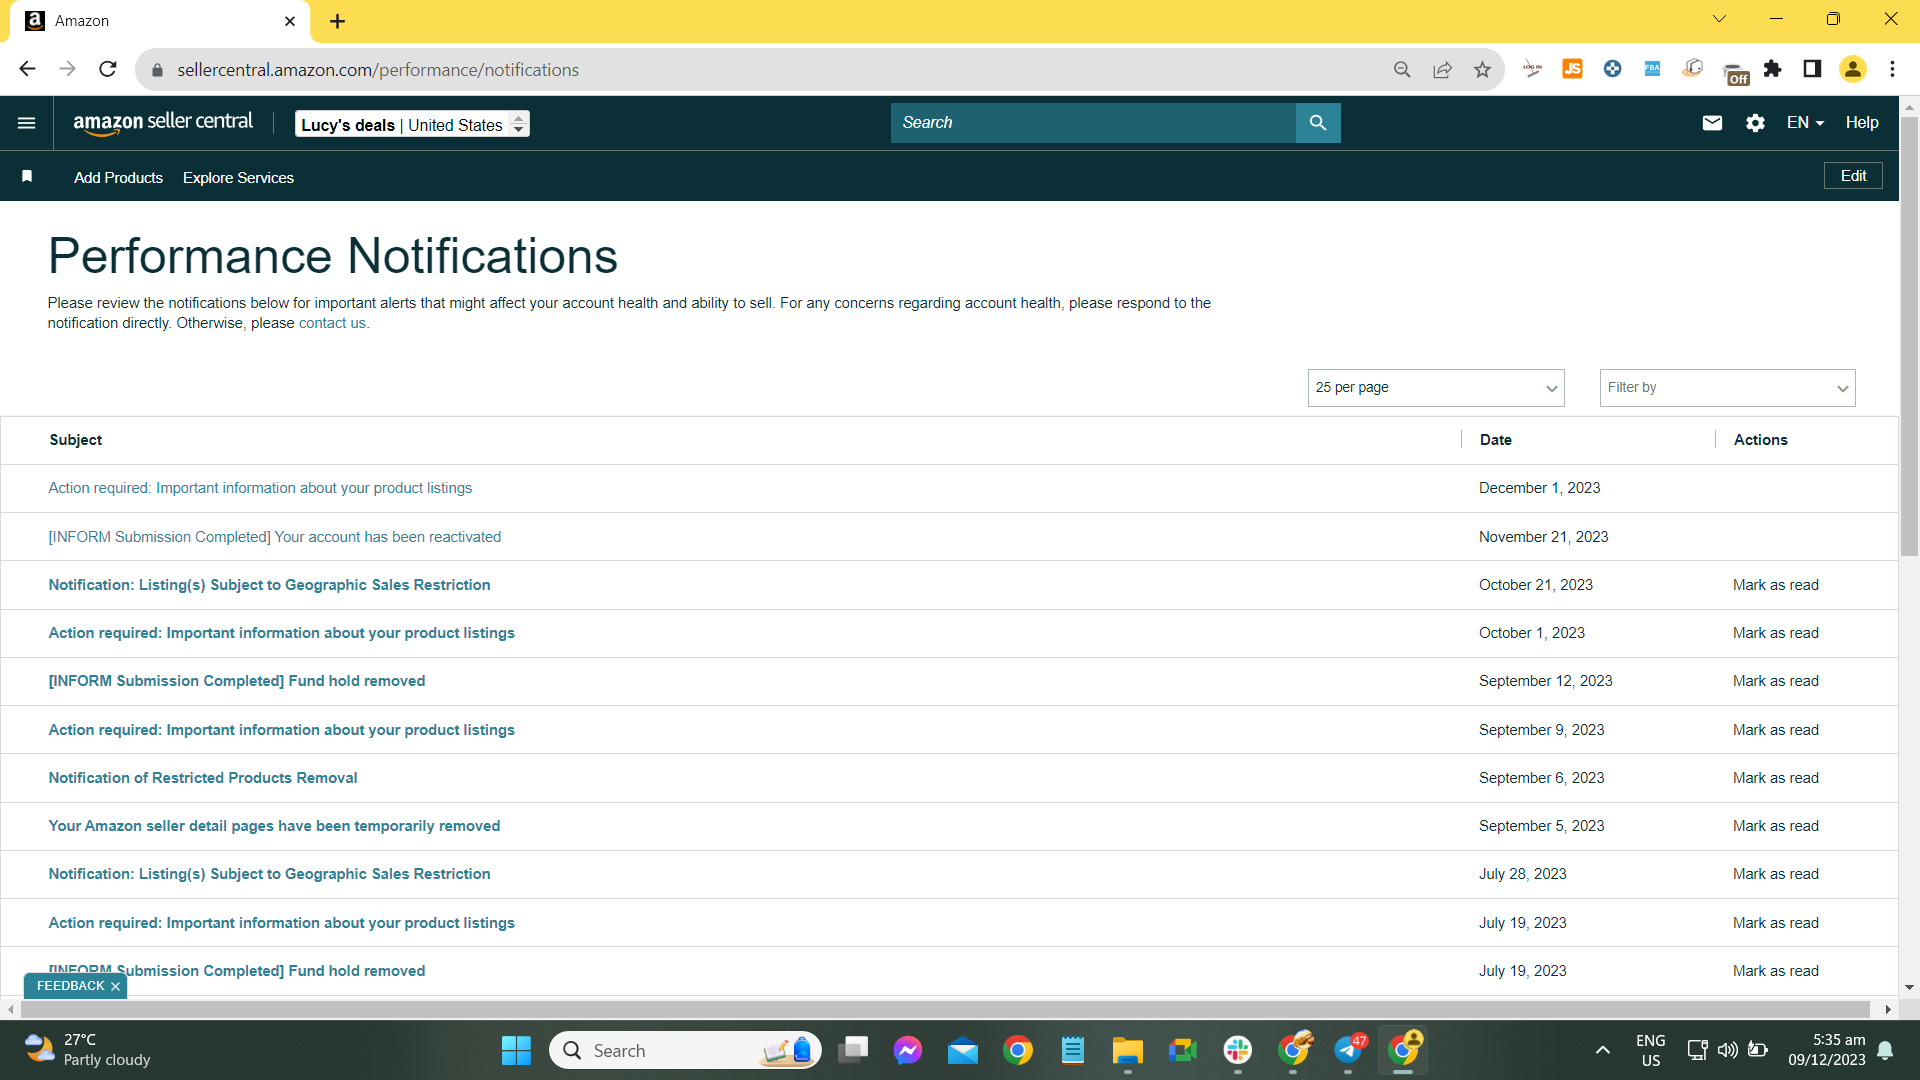1920x1080 pixels.
Task: Open the buyer messages envelope icon
Action: (x=1712, y=123)
